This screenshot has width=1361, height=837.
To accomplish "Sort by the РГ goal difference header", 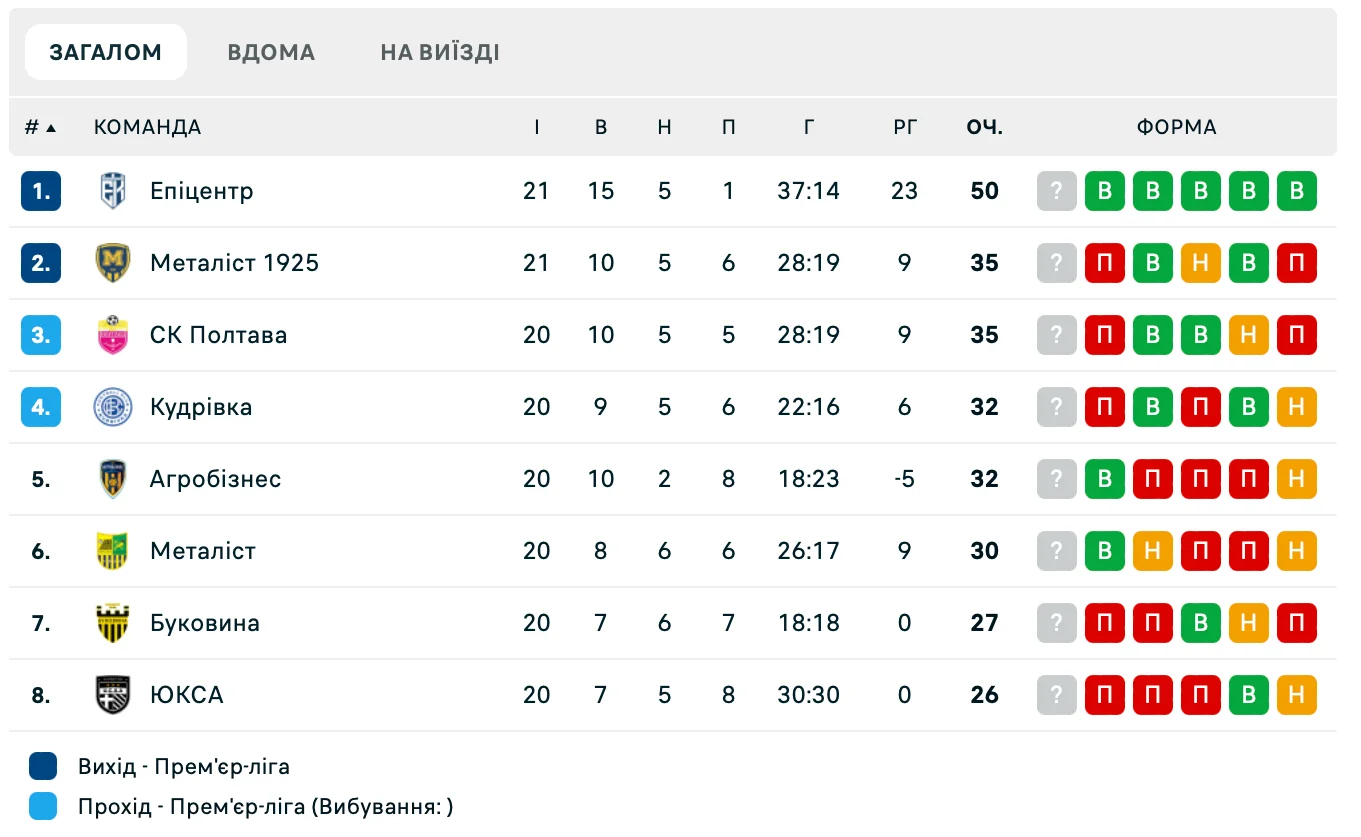I will click(x=905, y=128).
